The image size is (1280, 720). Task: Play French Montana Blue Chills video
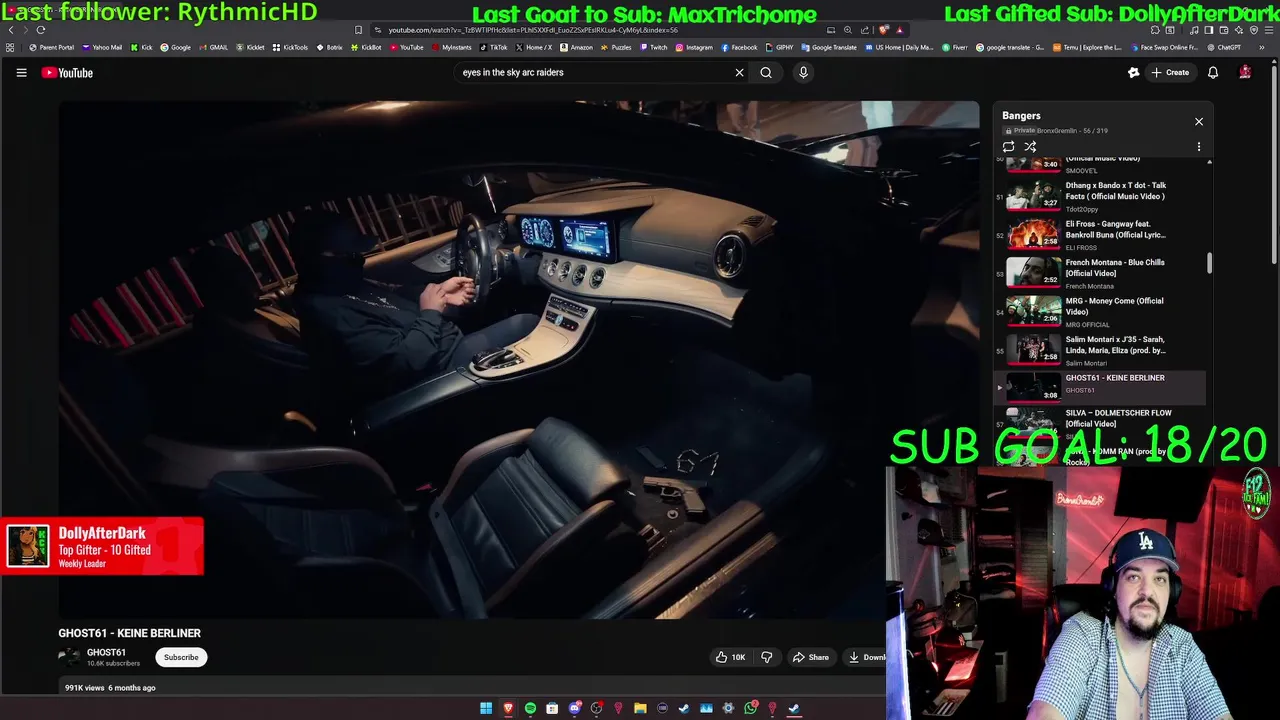(x=1100, y=273)
